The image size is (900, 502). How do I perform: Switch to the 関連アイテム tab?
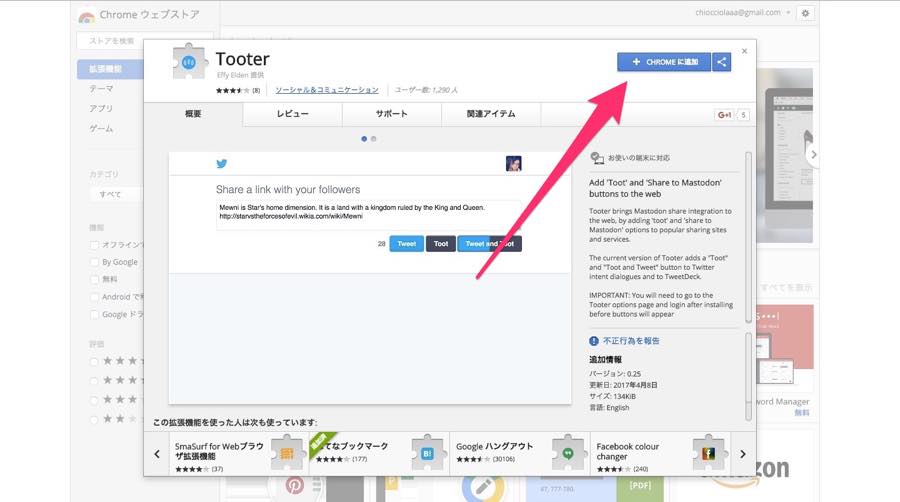(491, 114)
